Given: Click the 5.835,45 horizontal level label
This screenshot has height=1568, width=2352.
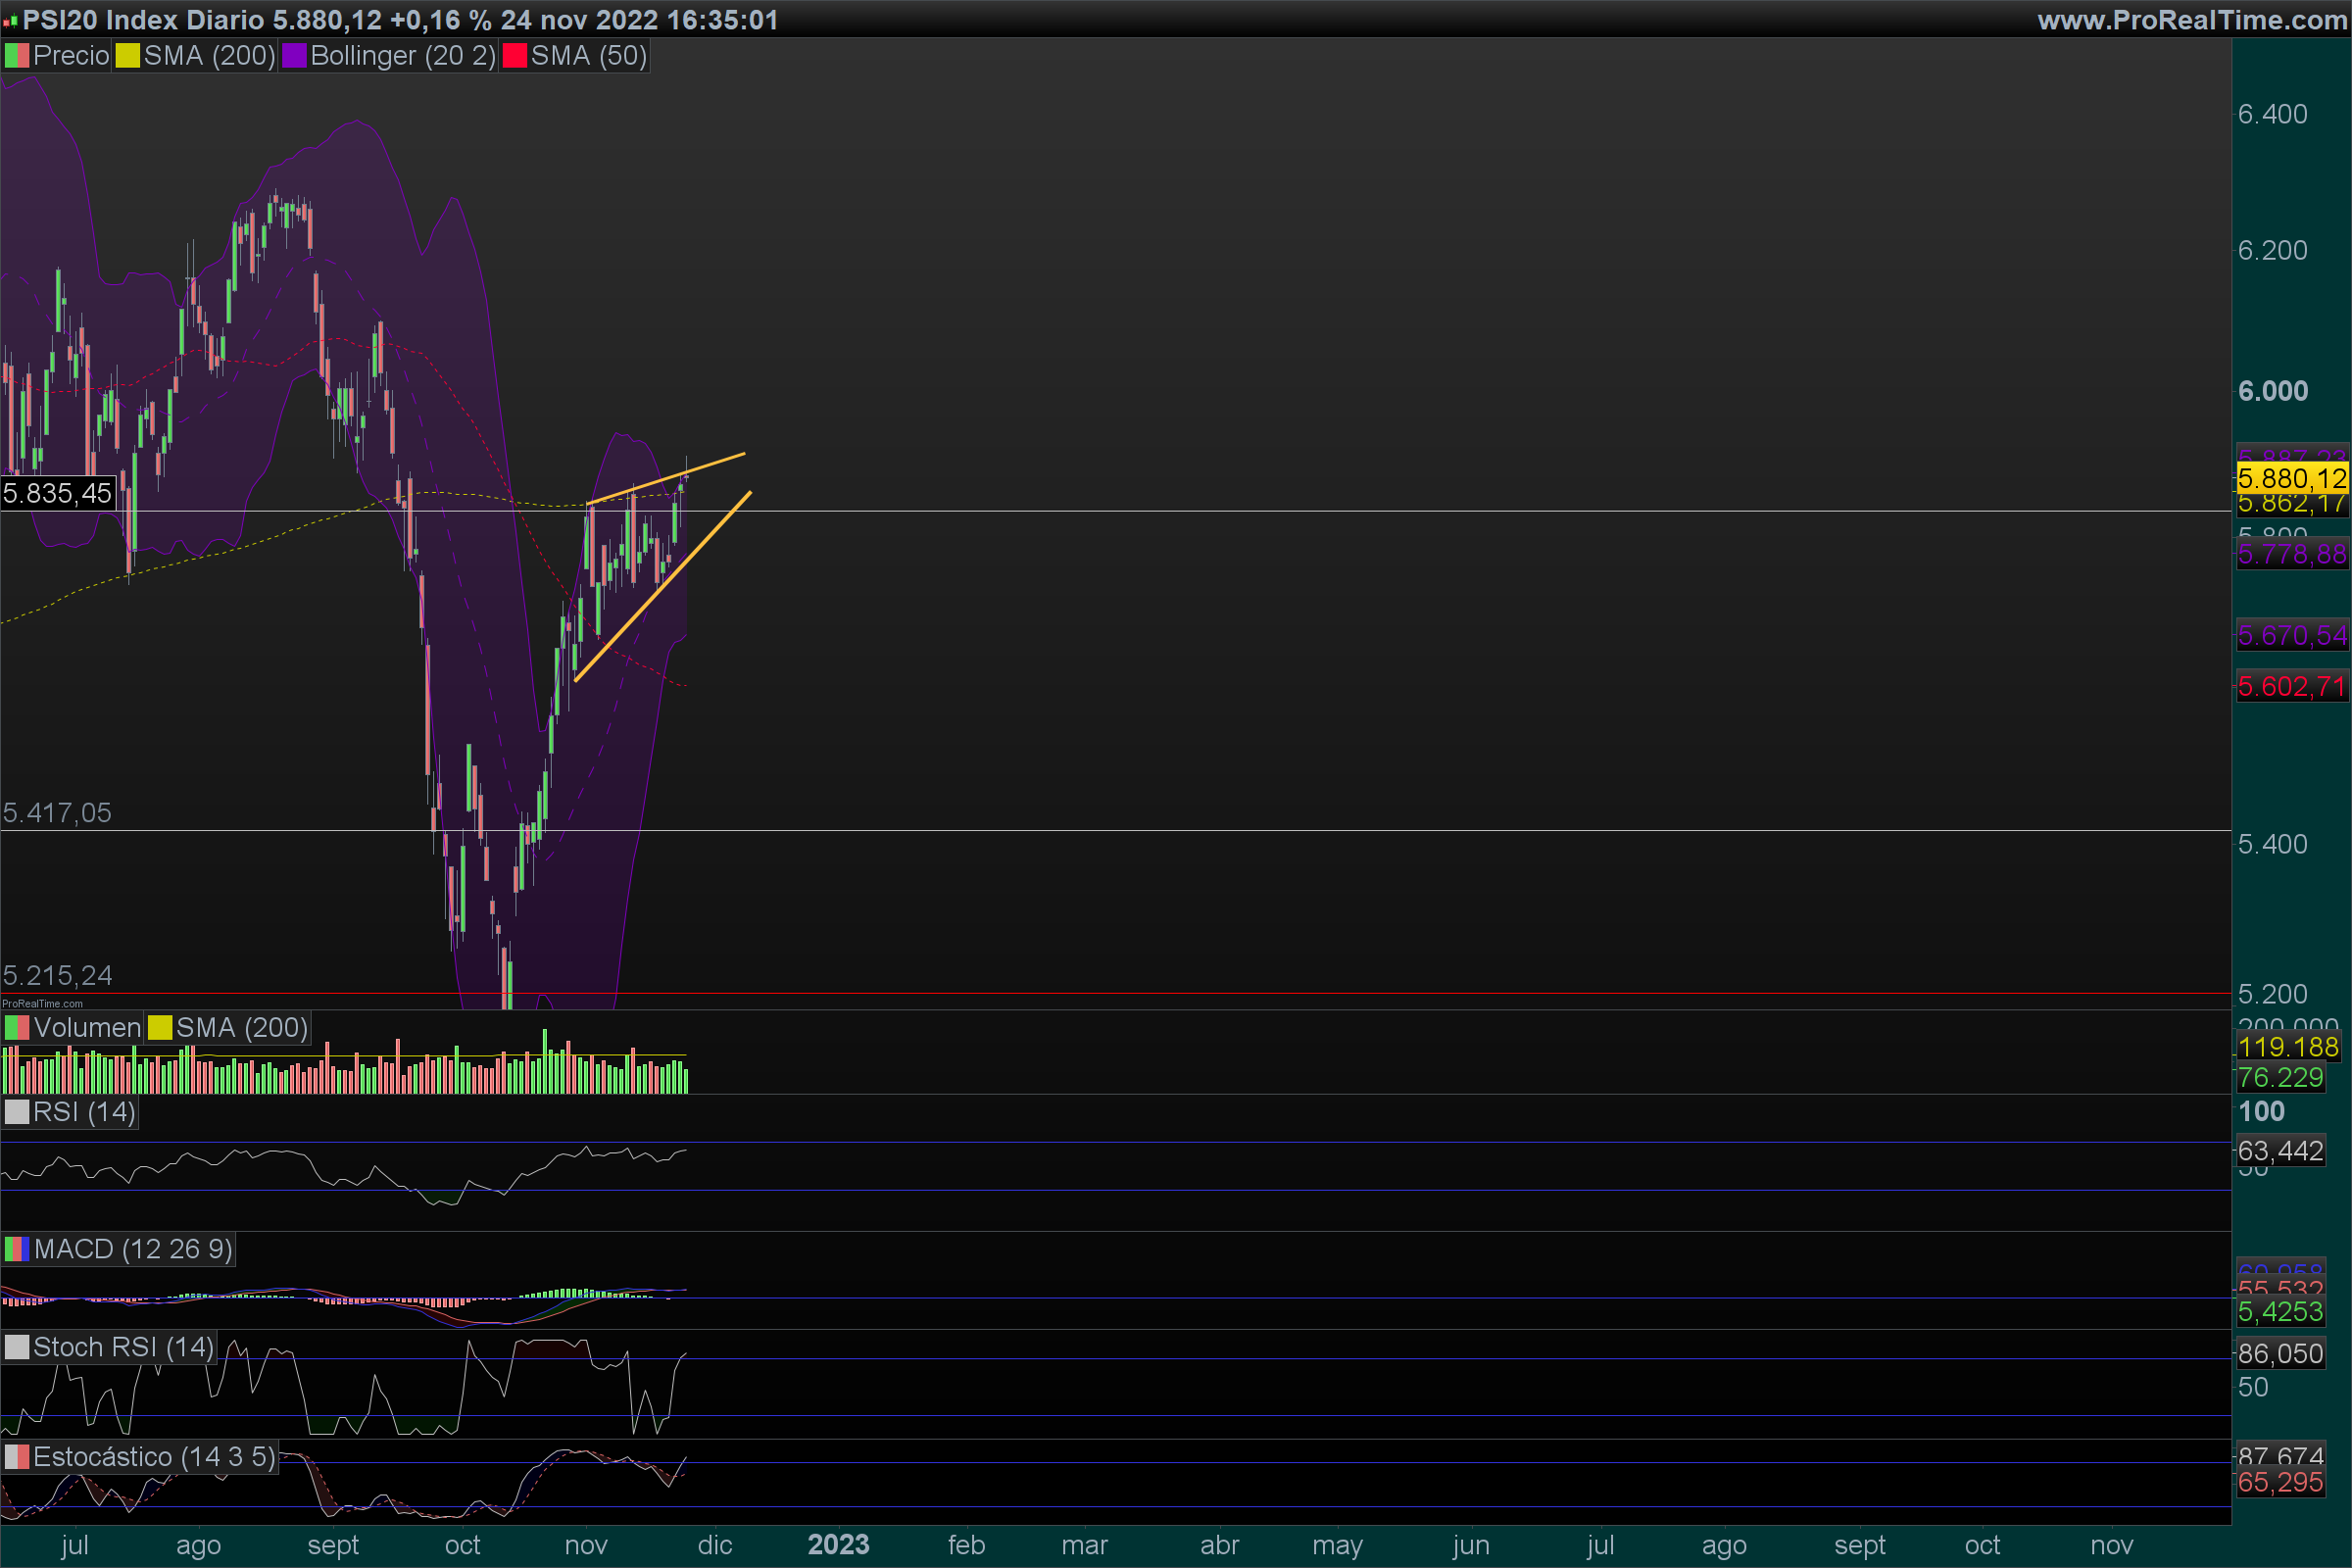Looking at the screenshot, I should [x=58, y=493].
